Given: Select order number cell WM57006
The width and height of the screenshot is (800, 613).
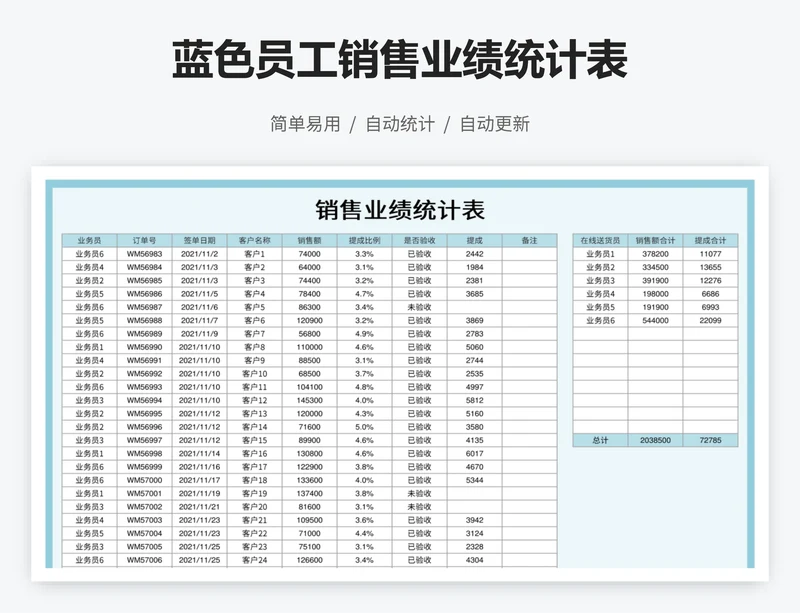Looking at the screenshot, I should pos(144,560).
